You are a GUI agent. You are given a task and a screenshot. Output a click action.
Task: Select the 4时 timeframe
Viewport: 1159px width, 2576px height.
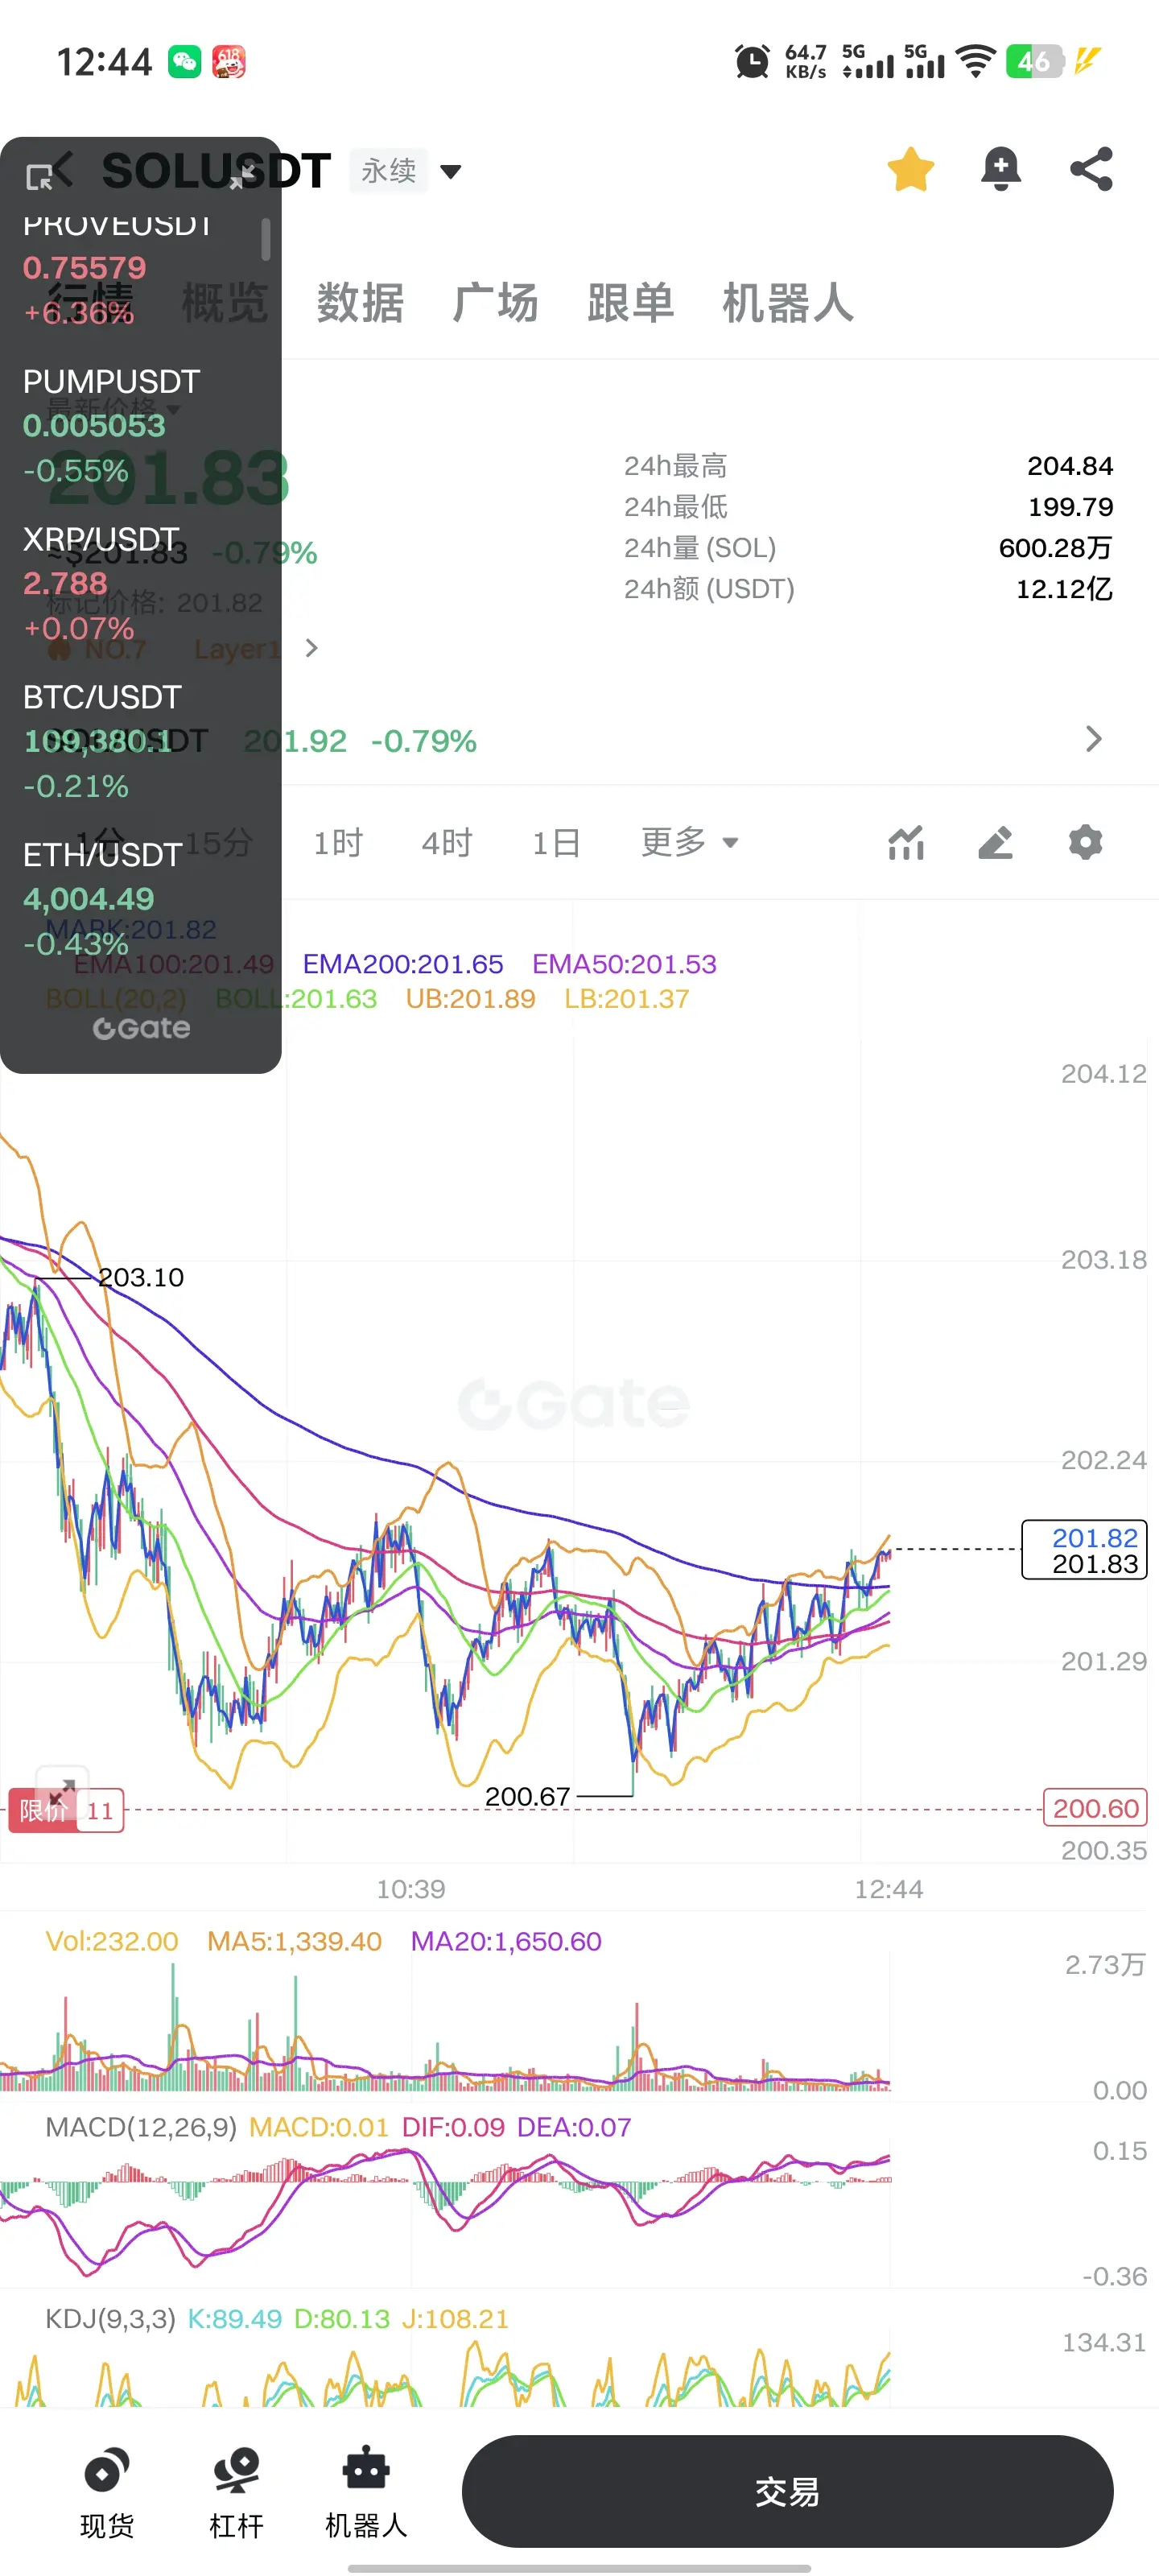tap(447, 843)
